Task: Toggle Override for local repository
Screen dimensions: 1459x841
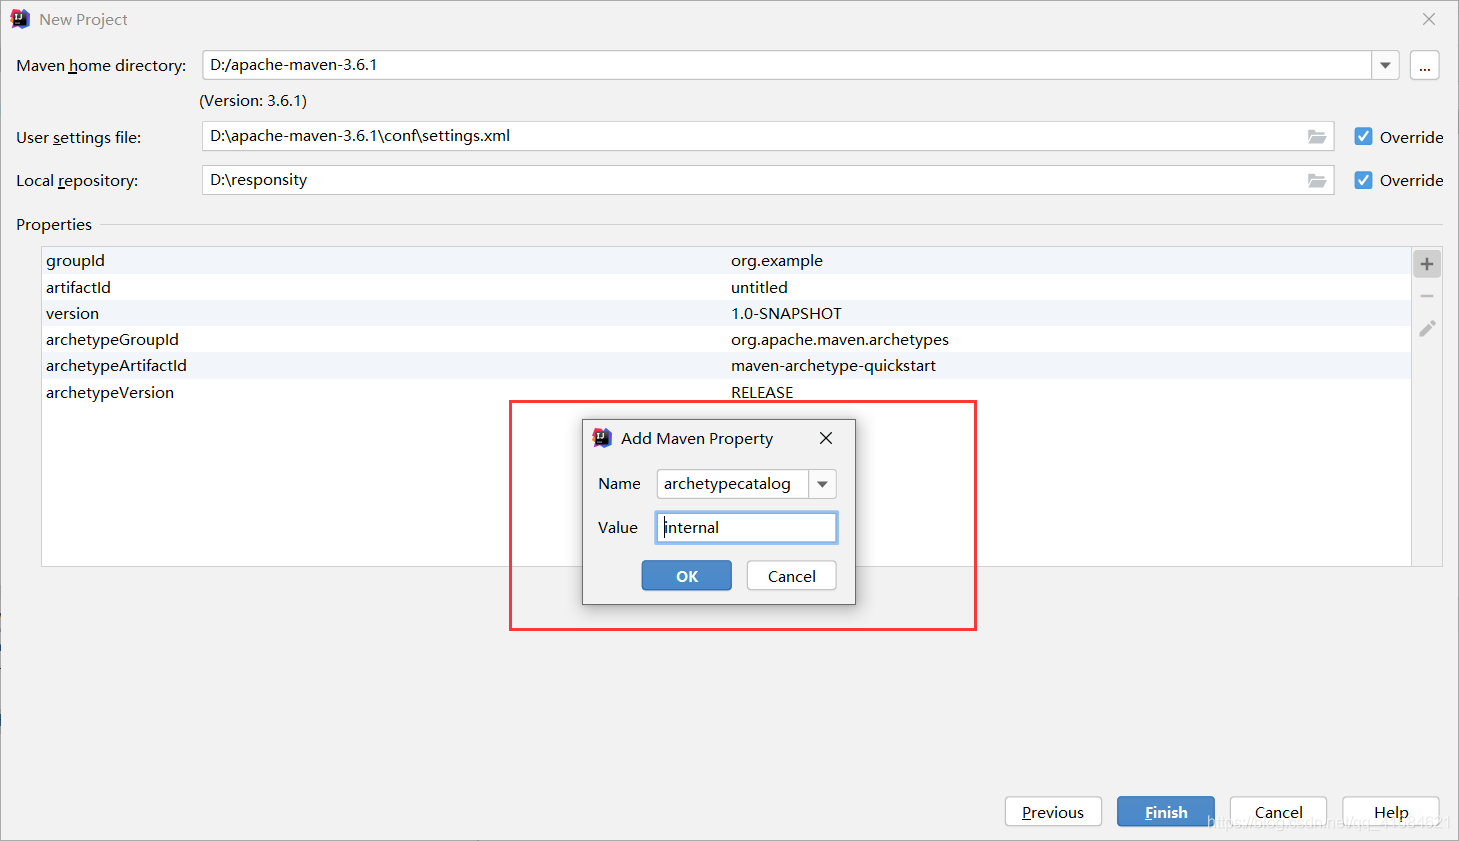Action: (x=1363, y=180)
